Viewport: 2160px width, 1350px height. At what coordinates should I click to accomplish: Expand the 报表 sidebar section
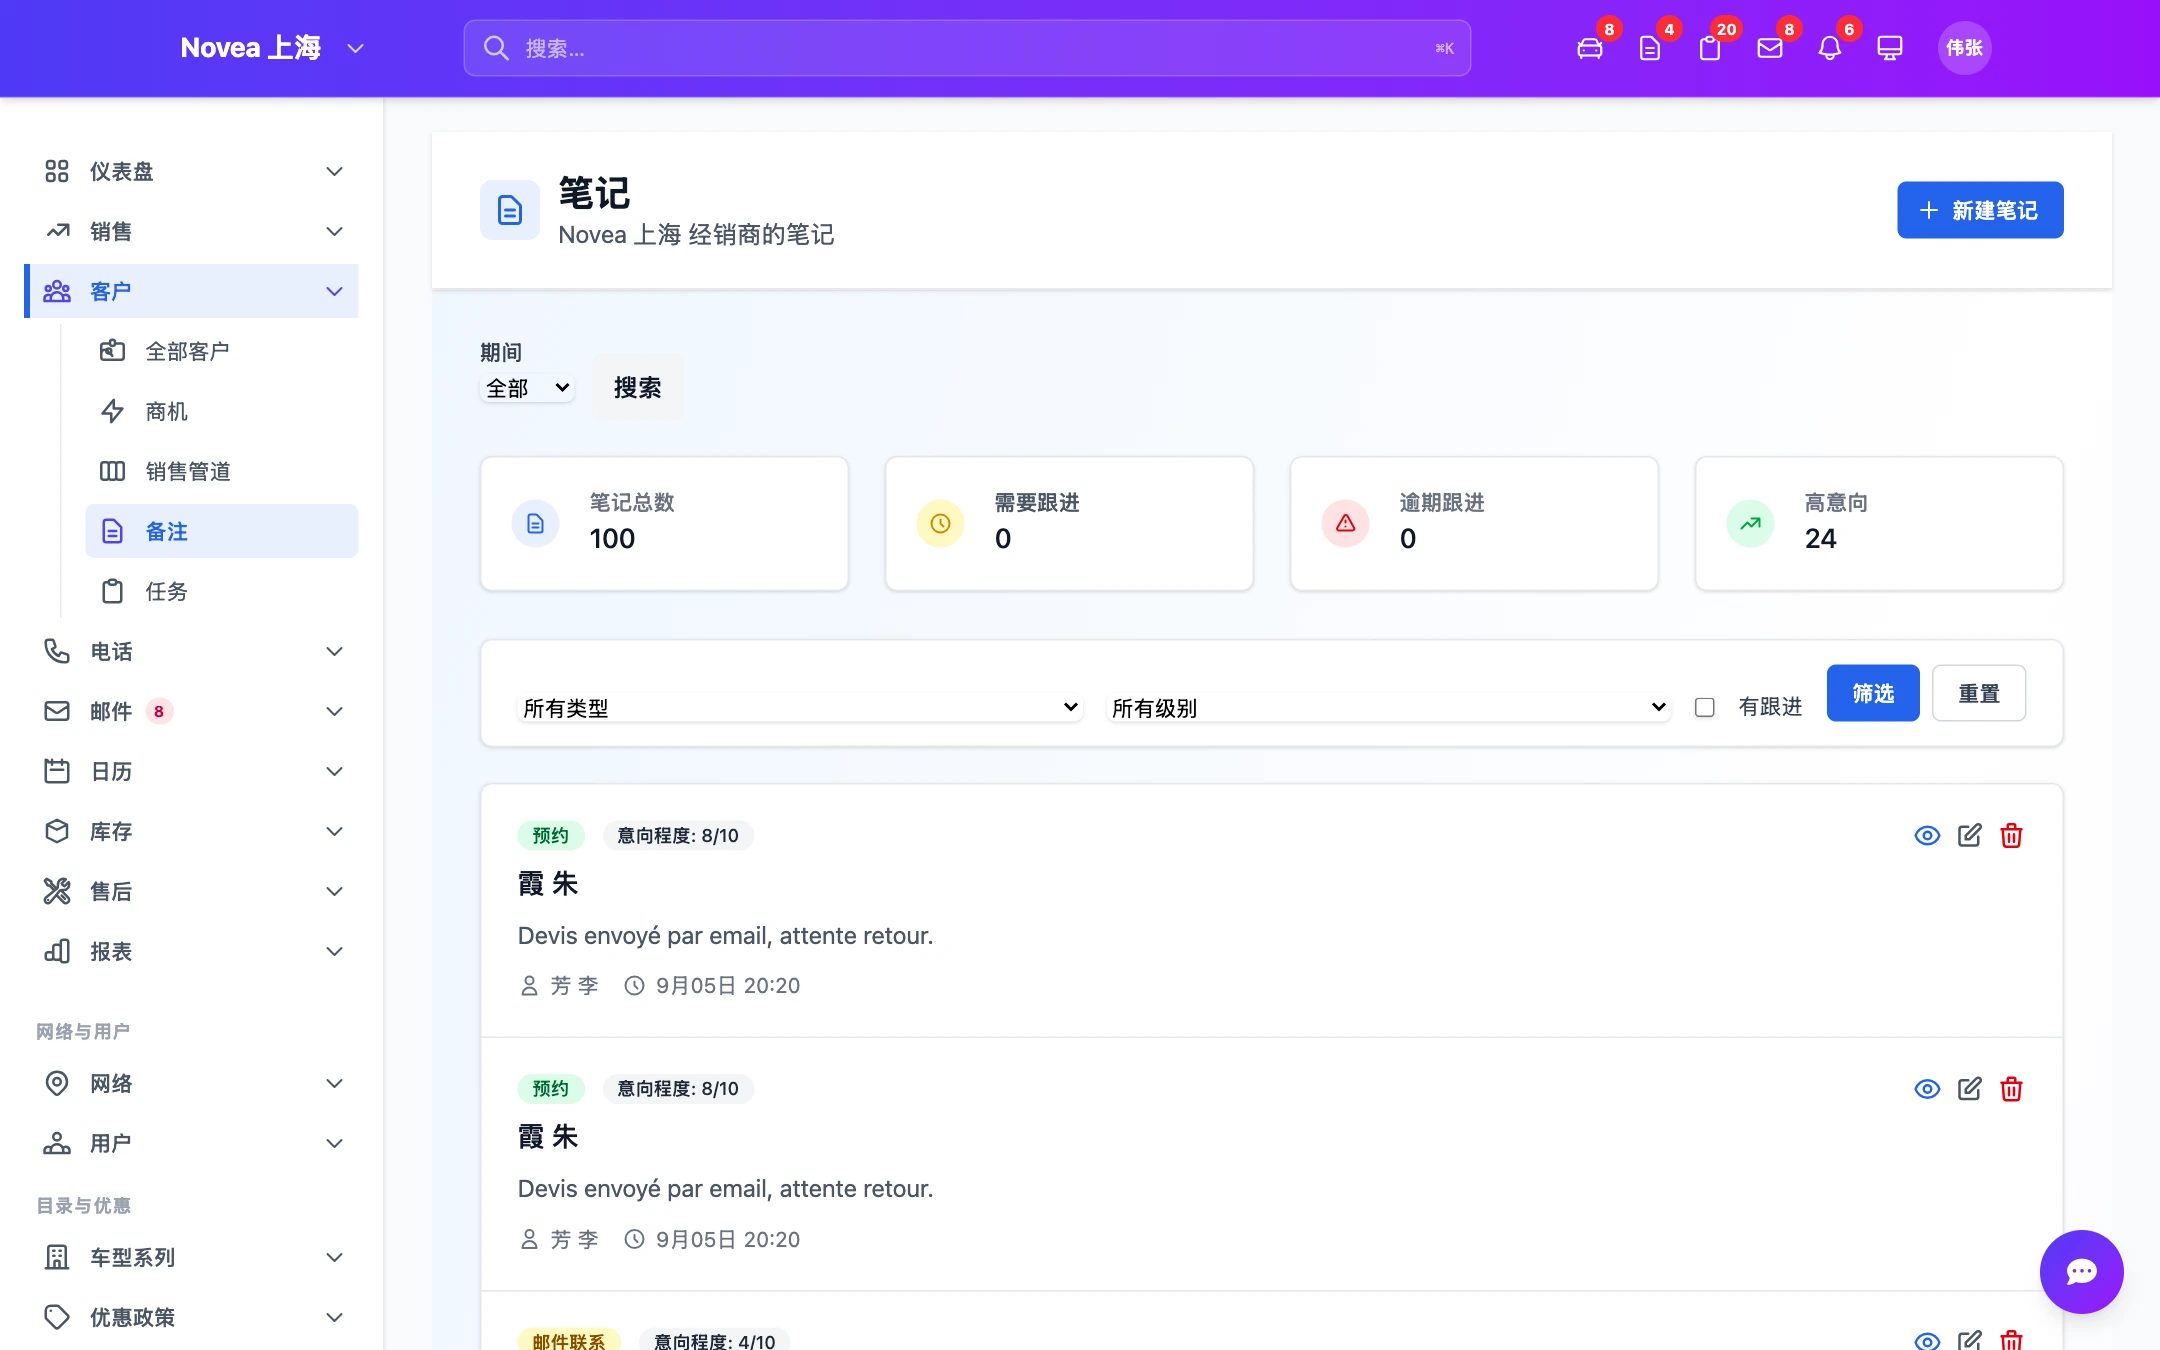192,951
